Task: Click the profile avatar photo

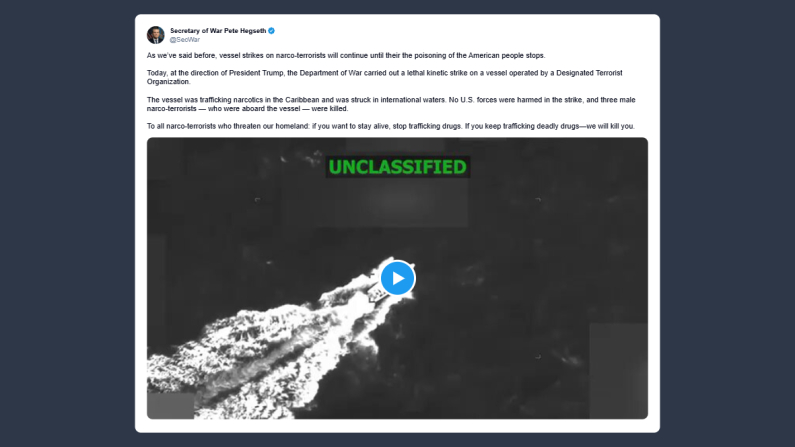Action: pyautogui.click(x=156, y=35)
